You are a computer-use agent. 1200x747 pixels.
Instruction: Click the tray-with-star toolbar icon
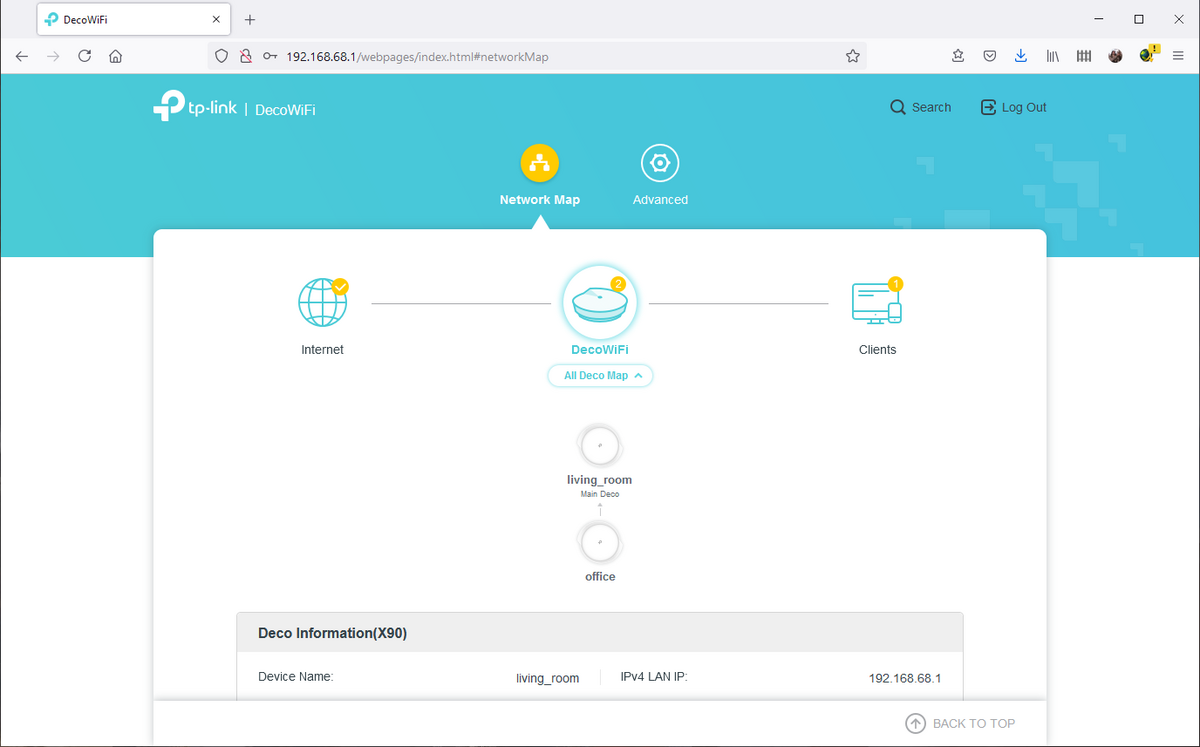pyautogui.click(x=958, y=57)
